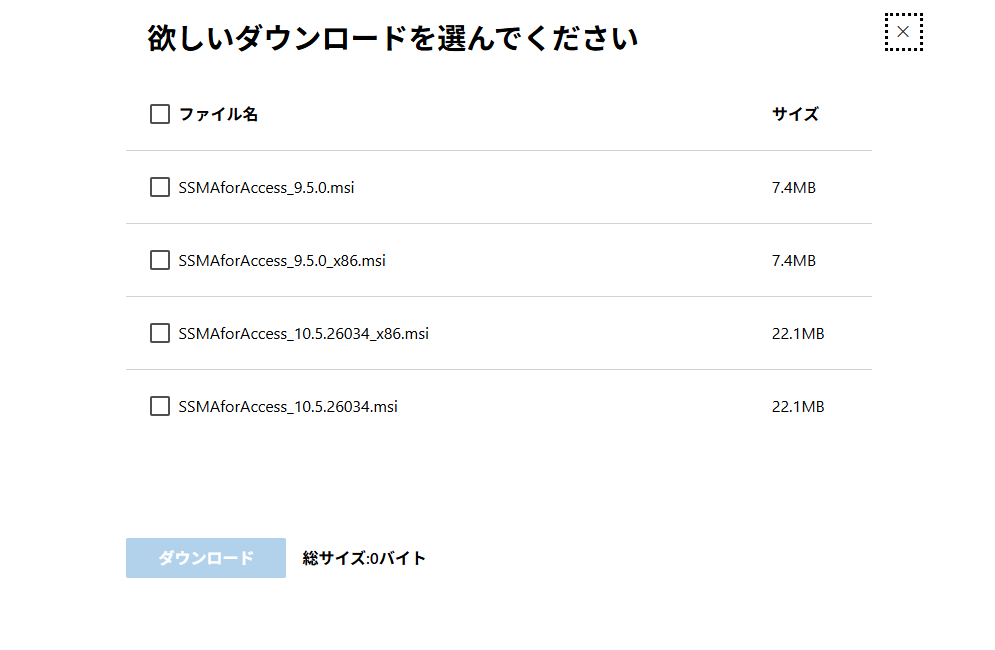This screenshot has height=650, width=995.
Task: Click the 22.1MB size of SSMAforAccess_10.5.26034_x86.msi
Action: click(798, 333)
